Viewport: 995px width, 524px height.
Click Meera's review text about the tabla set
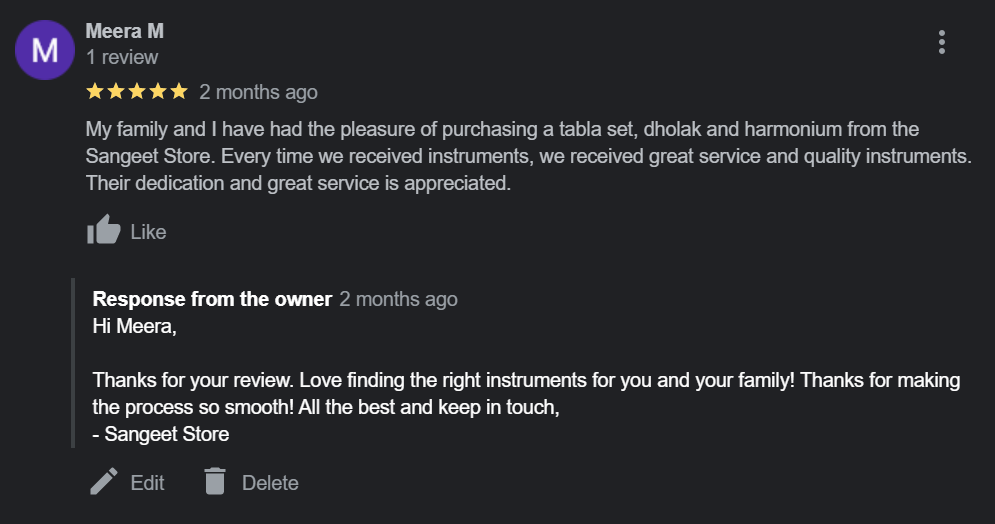click(500, 156)
